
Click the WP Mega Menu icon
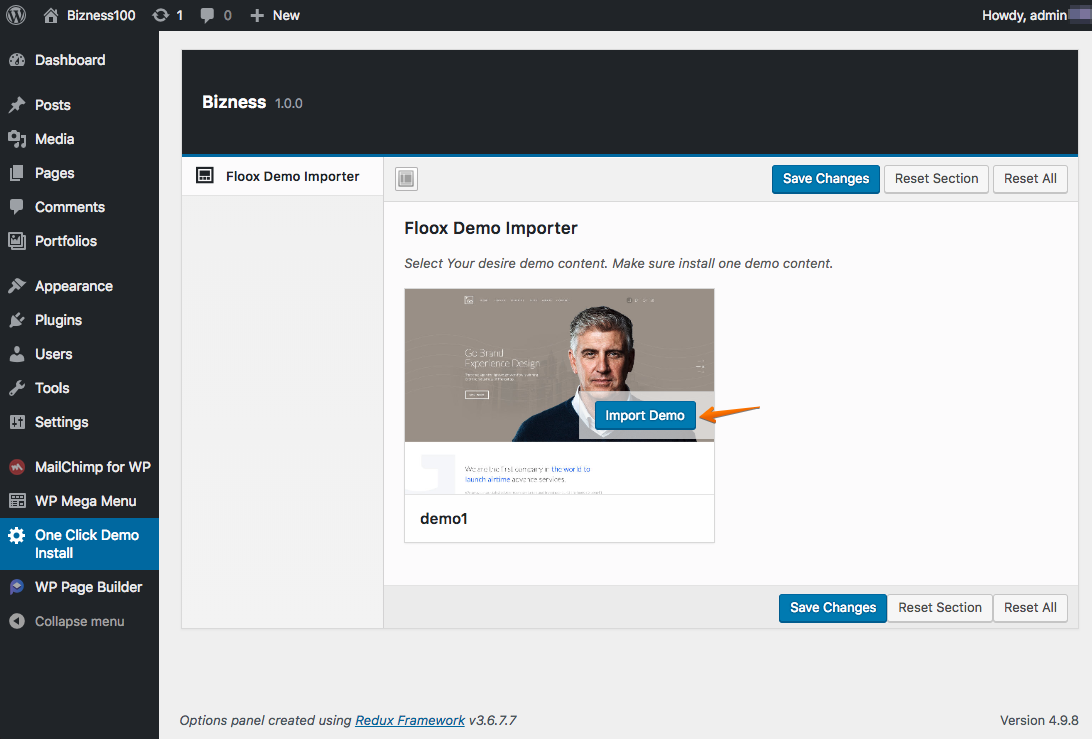tap(17, 501)
